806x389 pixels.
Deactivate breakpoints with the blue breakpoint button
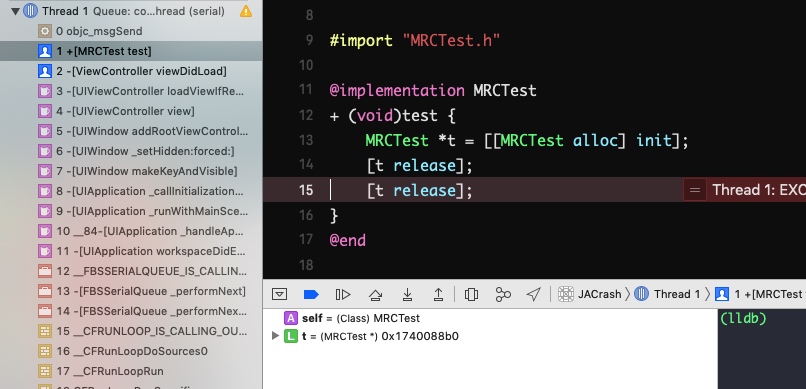311,294
